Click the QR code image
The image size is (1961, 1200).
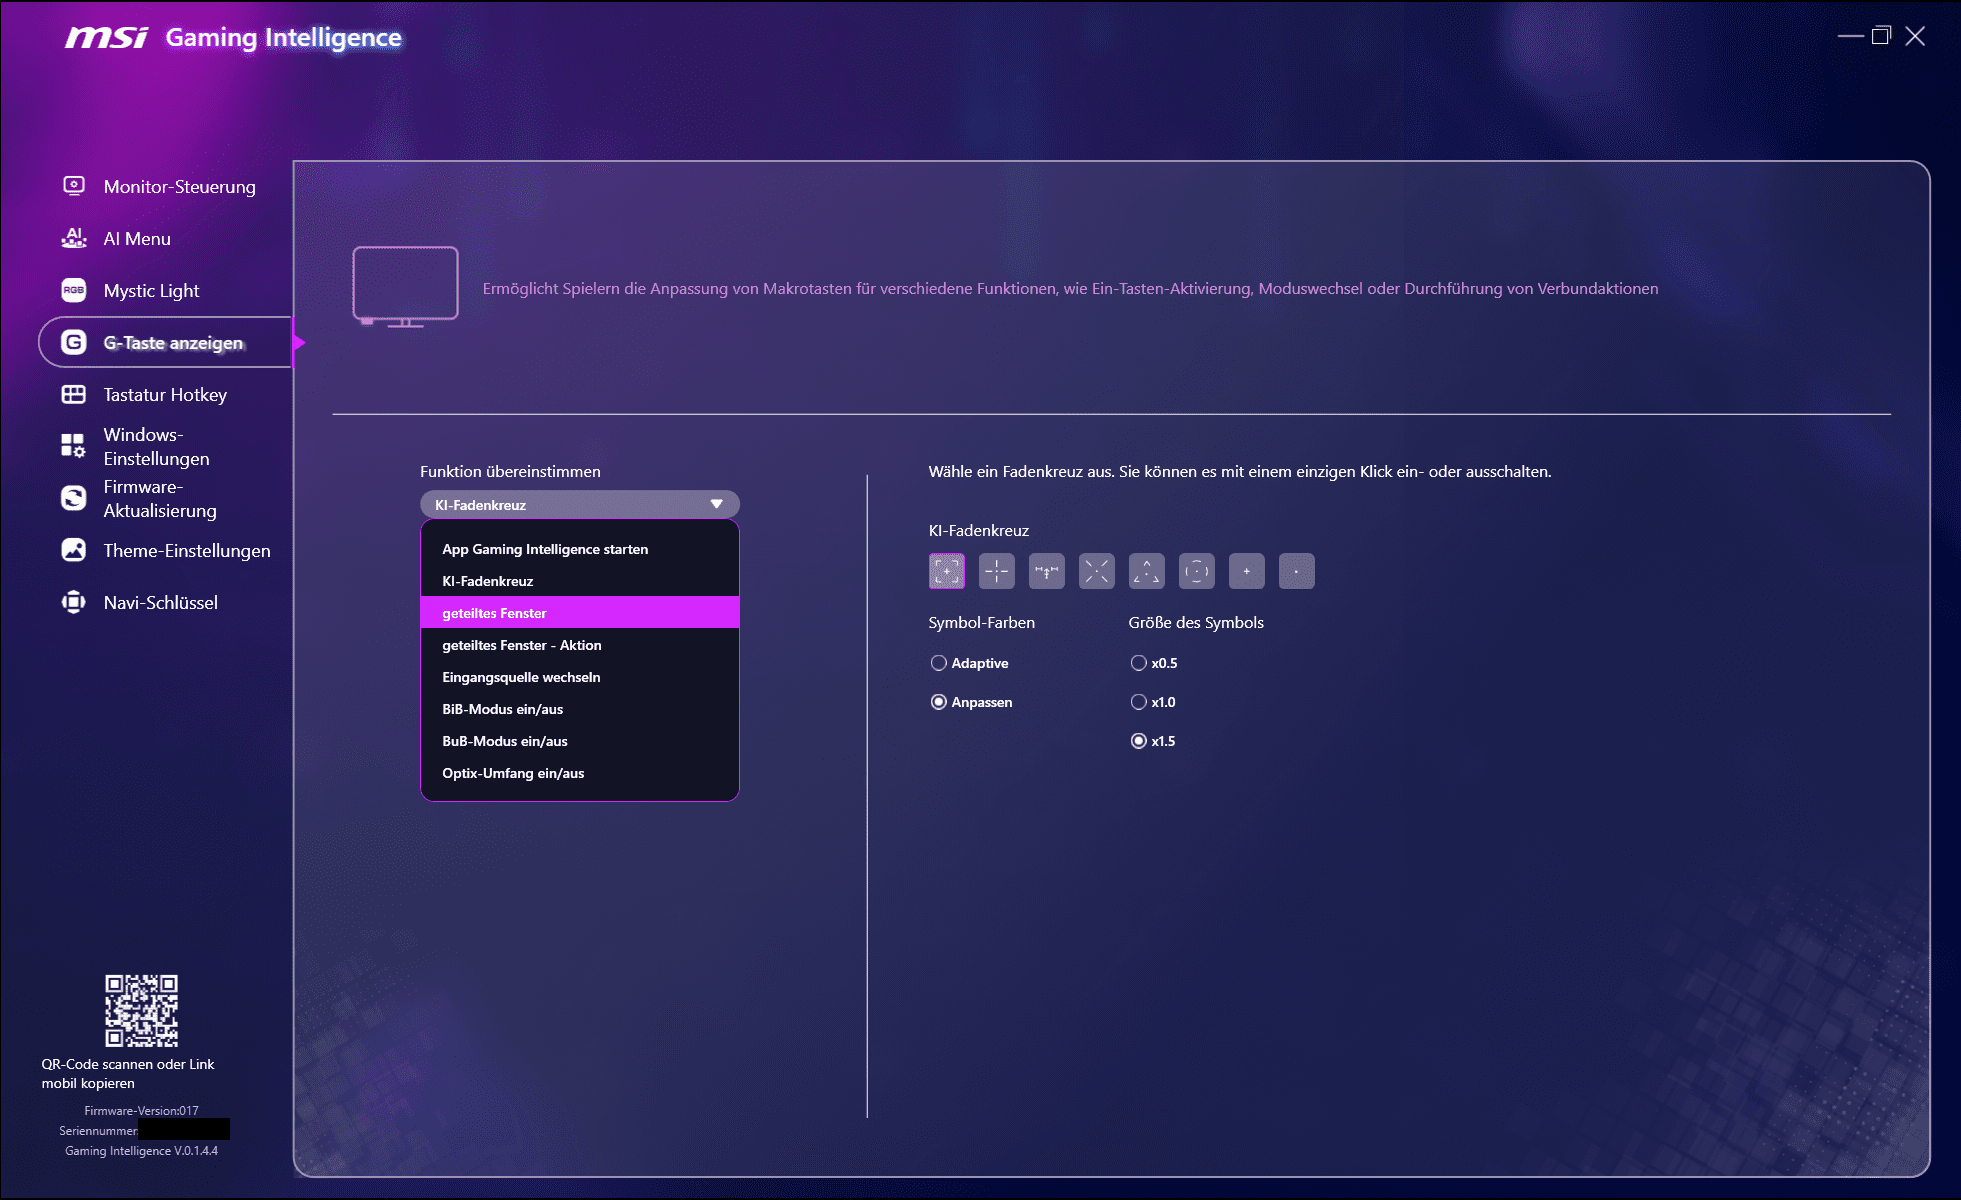tap(141, 1010)
